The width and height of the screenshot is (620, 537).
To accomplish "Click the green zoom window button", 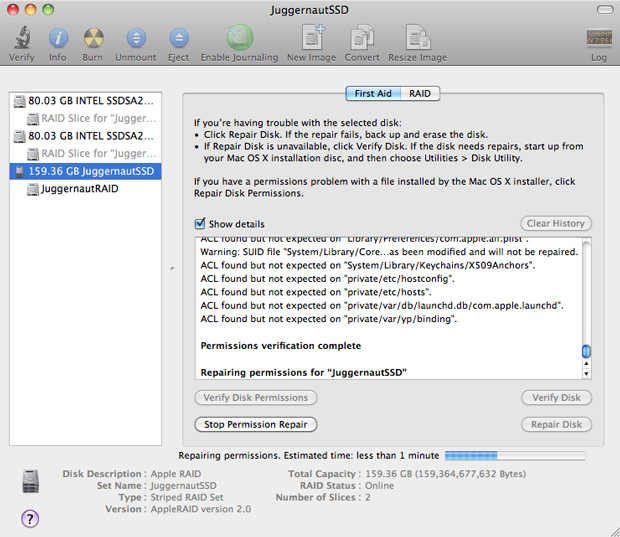I will (x=48, y=9).
